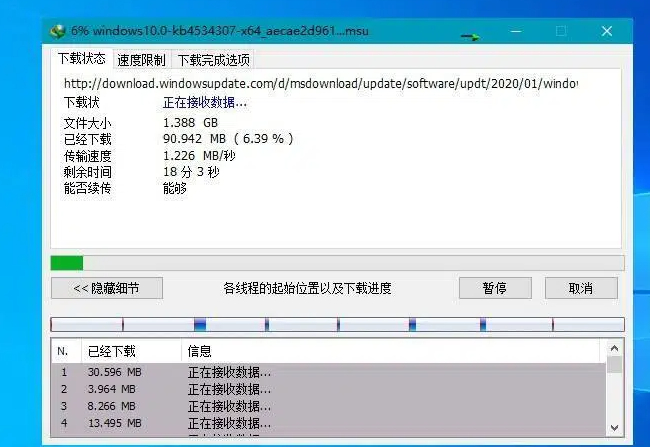Select thread row 4 with 13.495 MB
Viewport: 651px width, 448px height.
pos(328,423)
